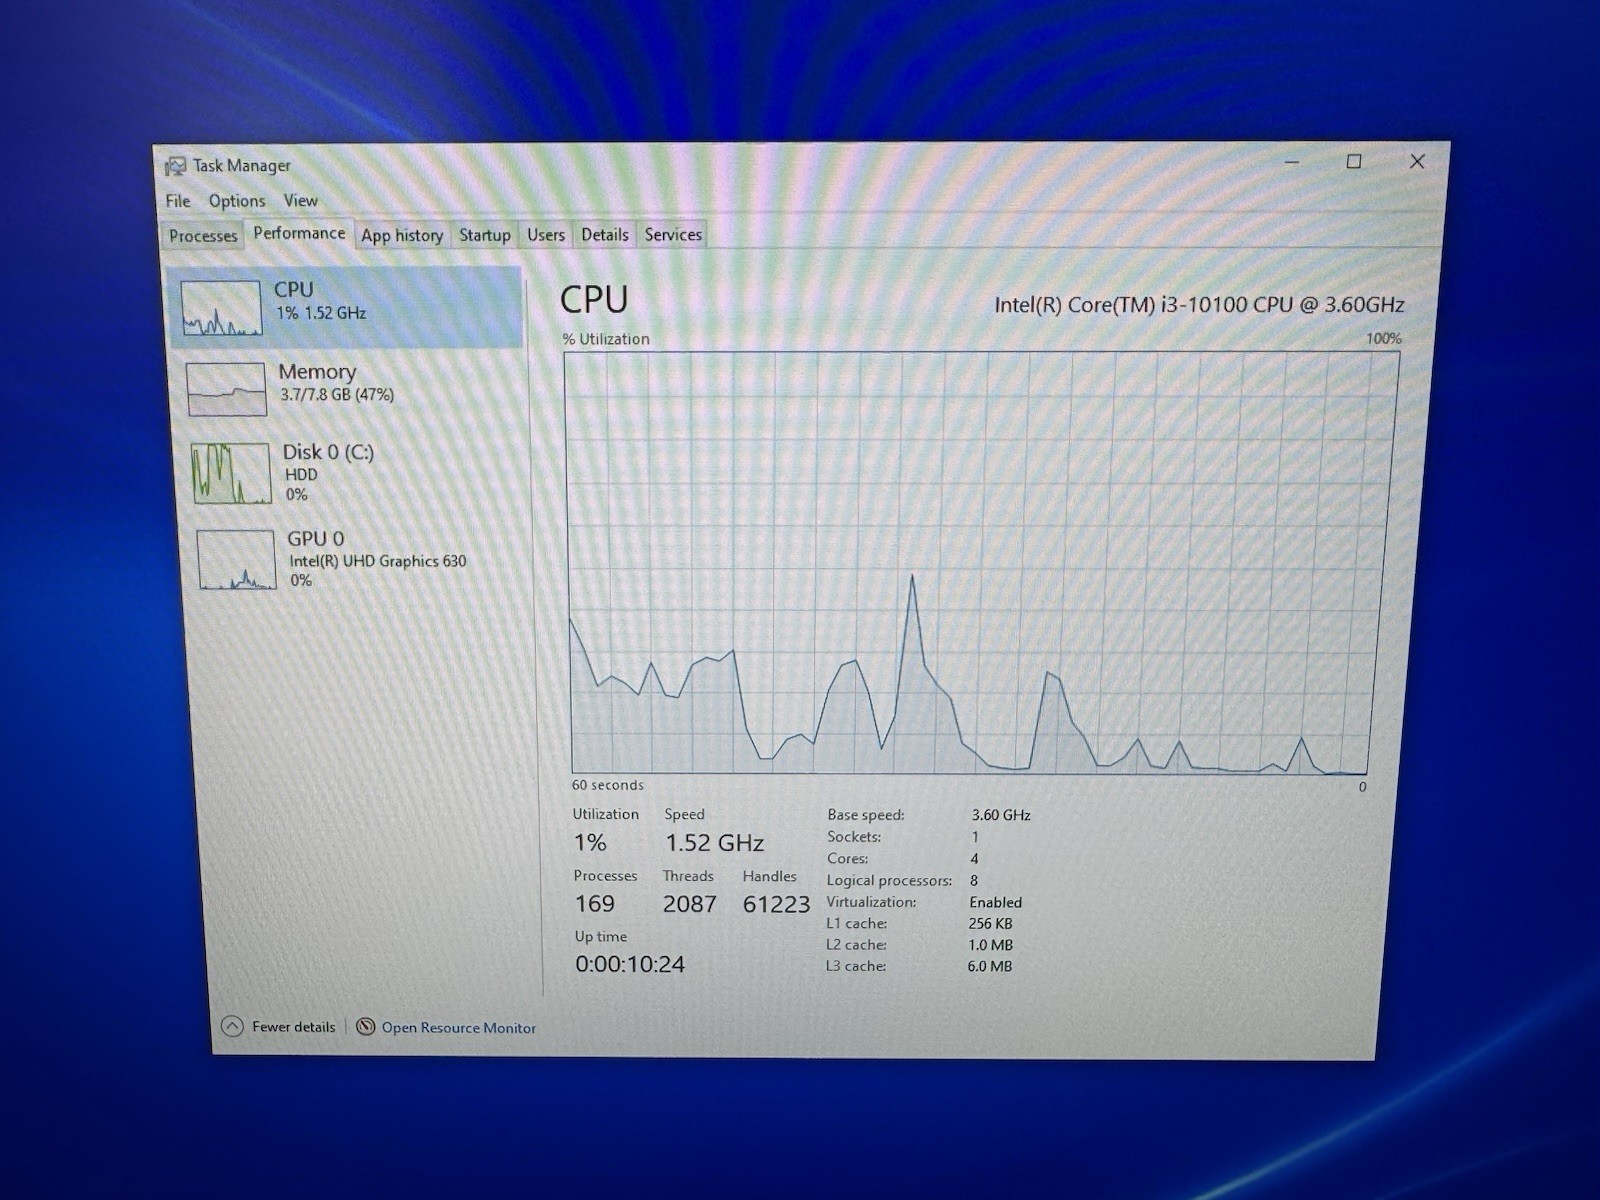The width and height of the screenshot is (1600, 1200).
Task: Switch to the App history tab
Action: point(402,235)
